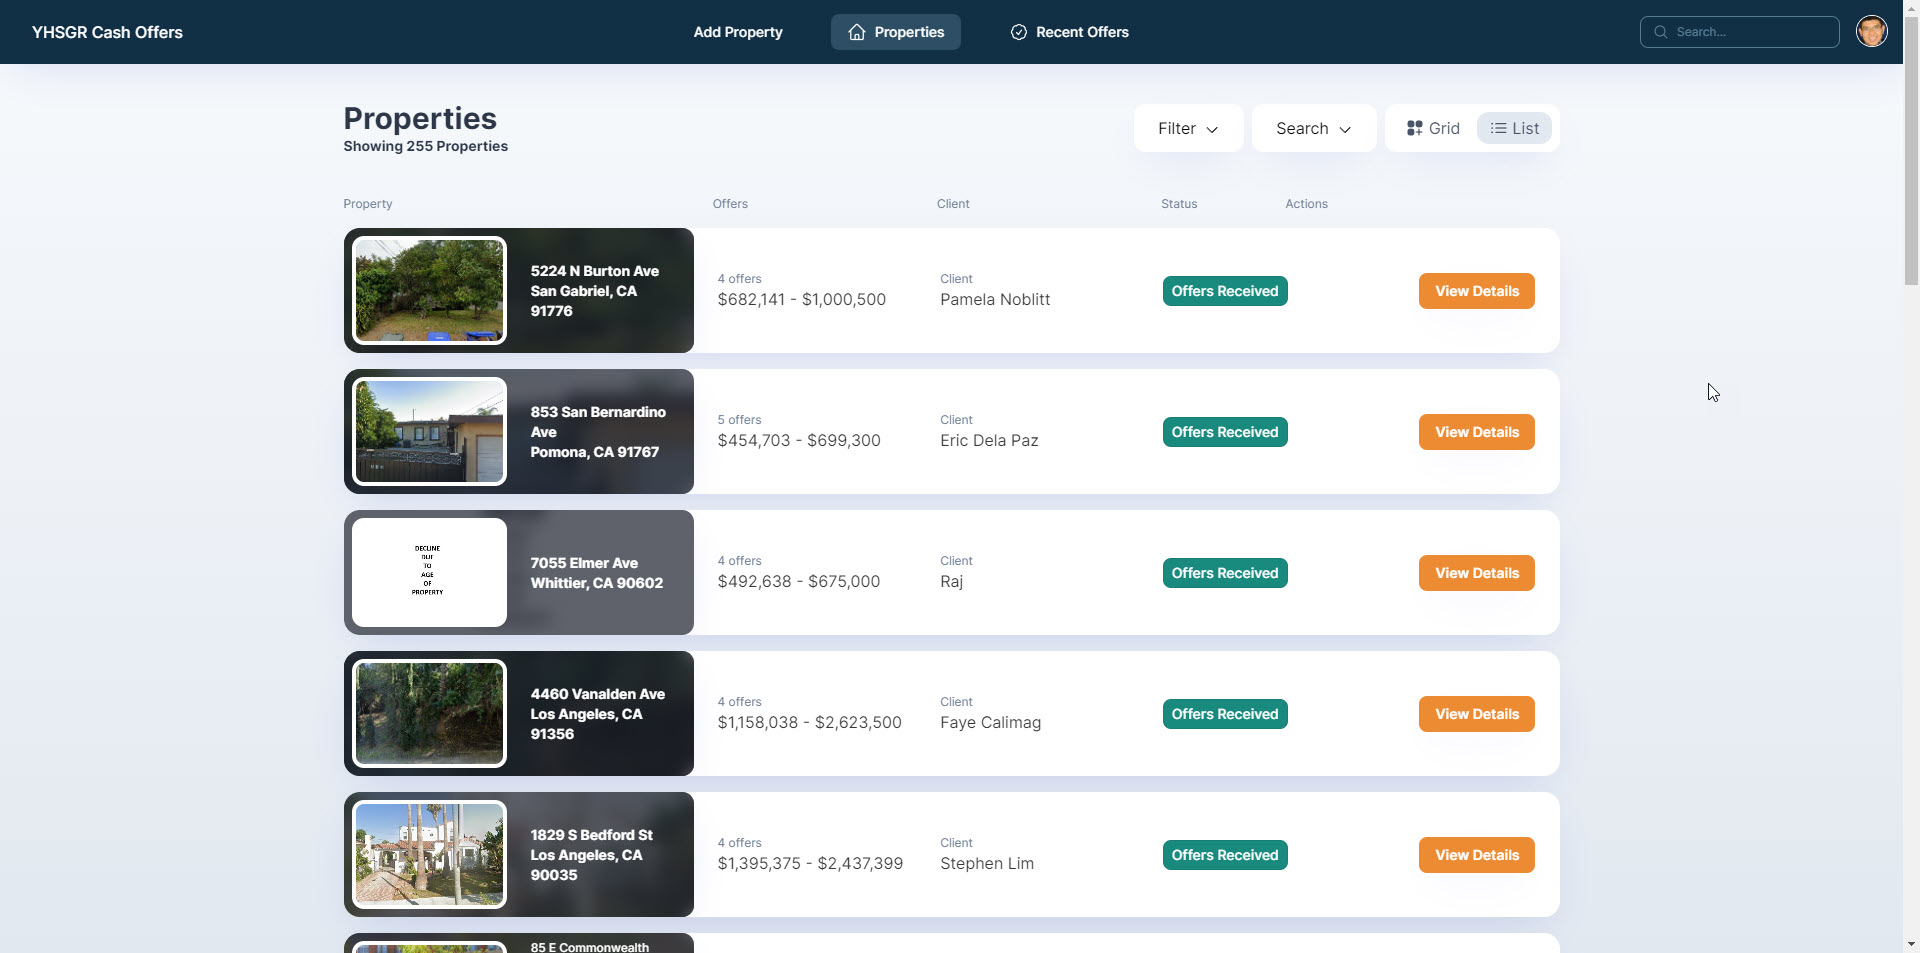Click the Grid view squares icon
This screenshot has height=953, width=1920.
[1414, 128]
